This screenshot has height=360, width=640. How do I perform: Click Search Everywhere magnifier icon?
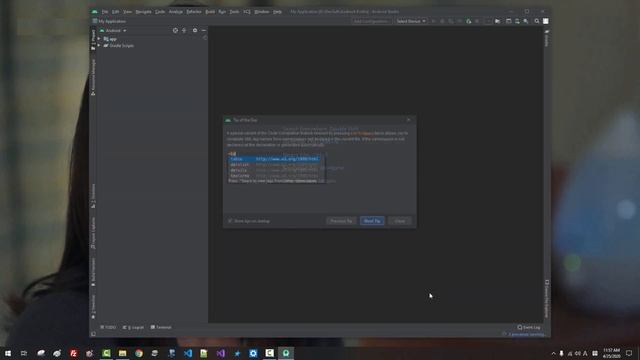[x=537, y=21]
